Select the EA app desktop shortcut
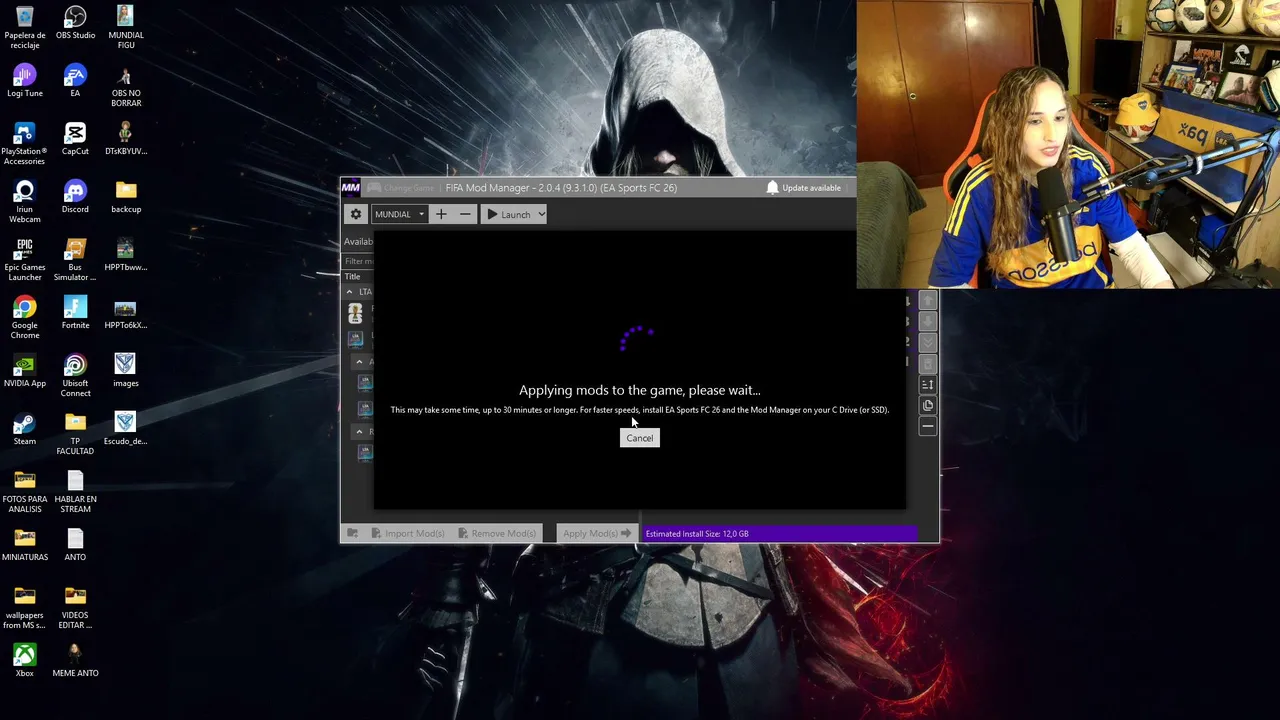Viewport: 1280px width, 720px height. tap(75, 82)
